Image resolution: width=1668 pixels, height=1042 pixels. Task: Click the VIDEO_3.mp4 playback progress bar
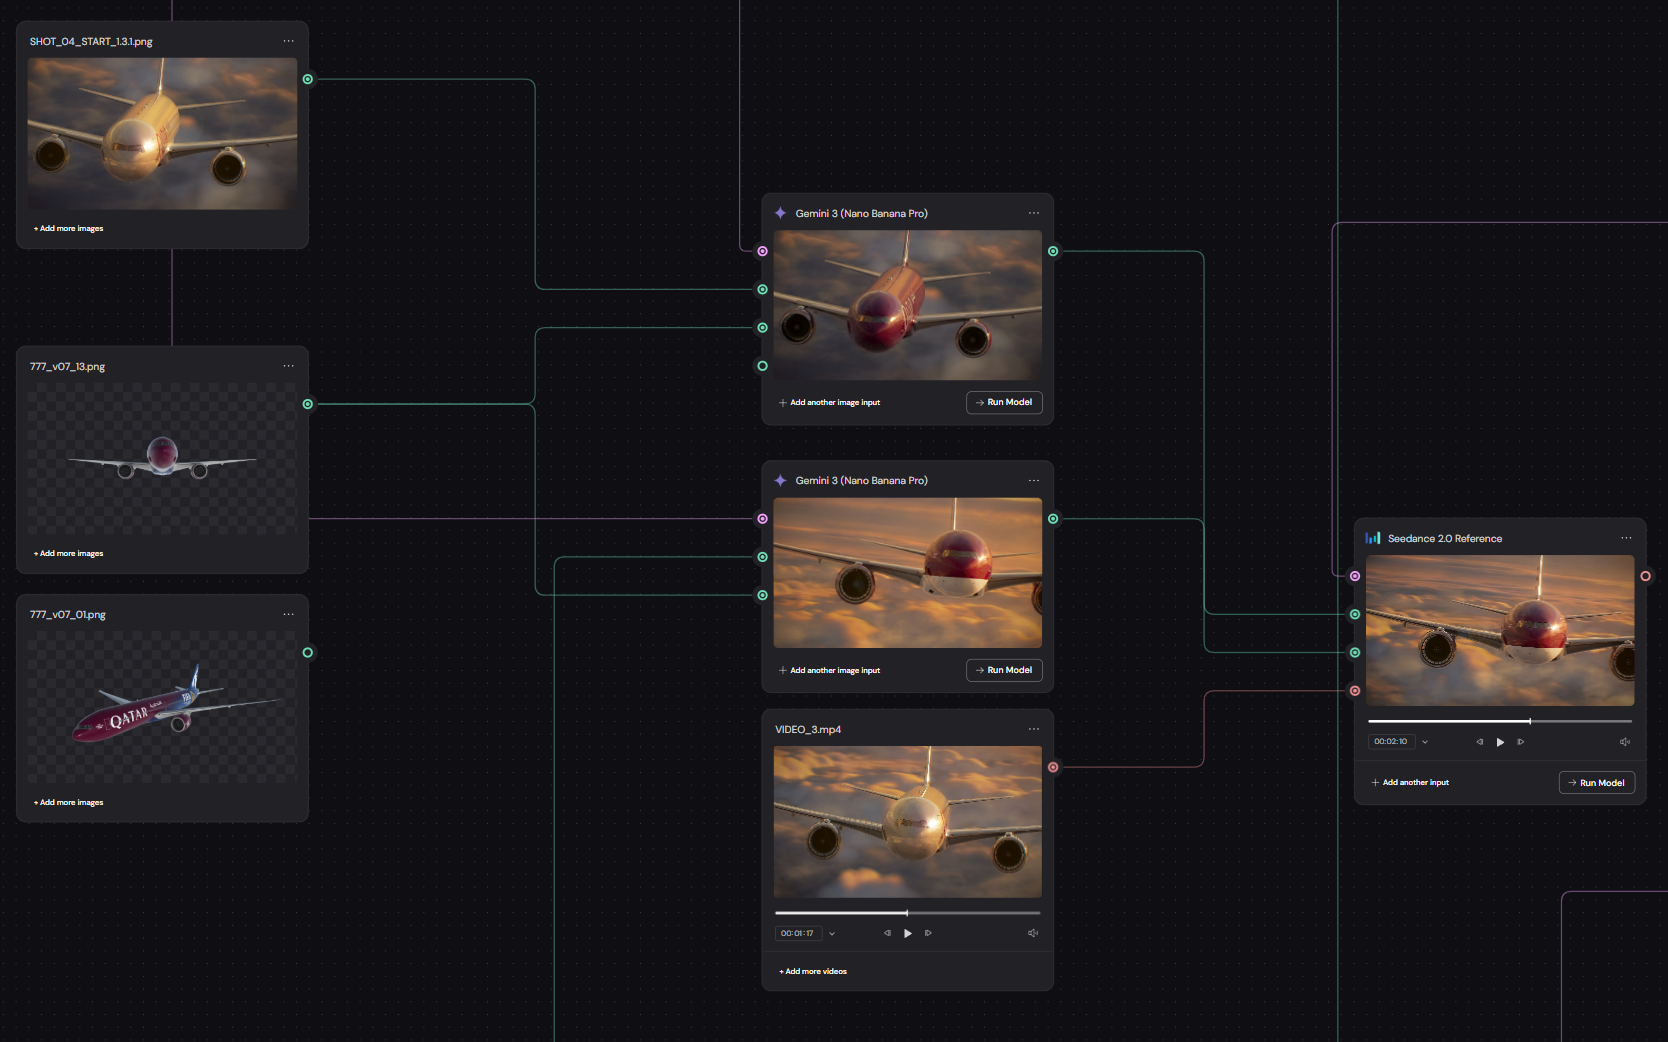pyautogui.click(x=908, y=913)
